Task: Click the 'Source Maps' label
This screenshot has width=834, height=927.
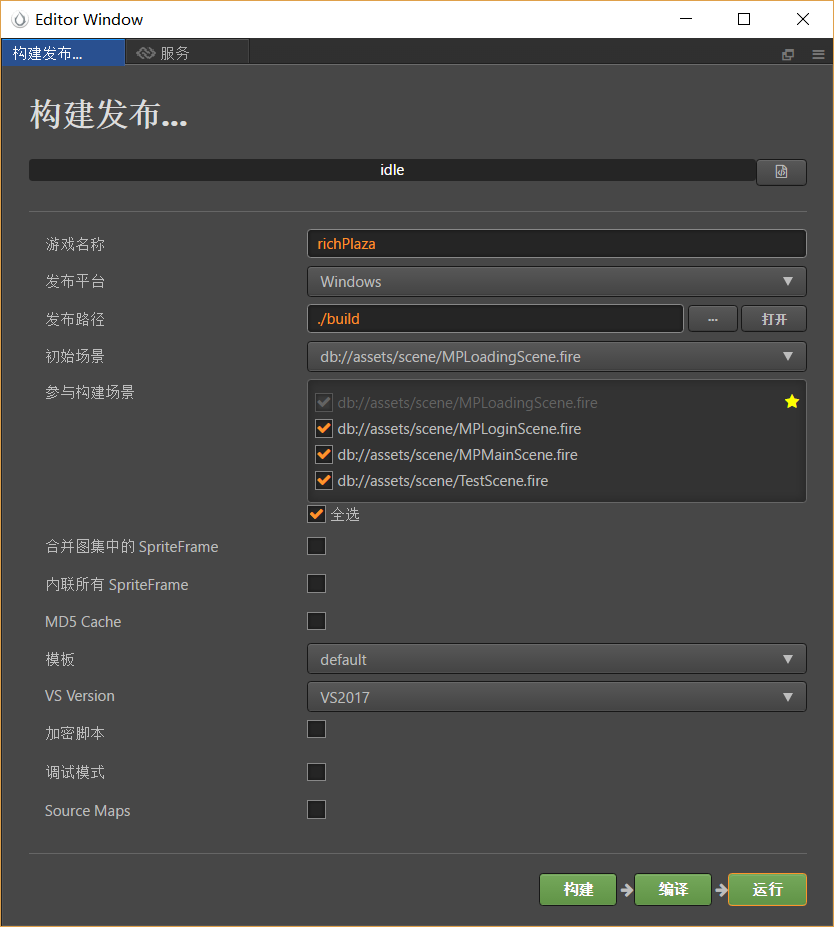Action: click(x=87, y=811)
